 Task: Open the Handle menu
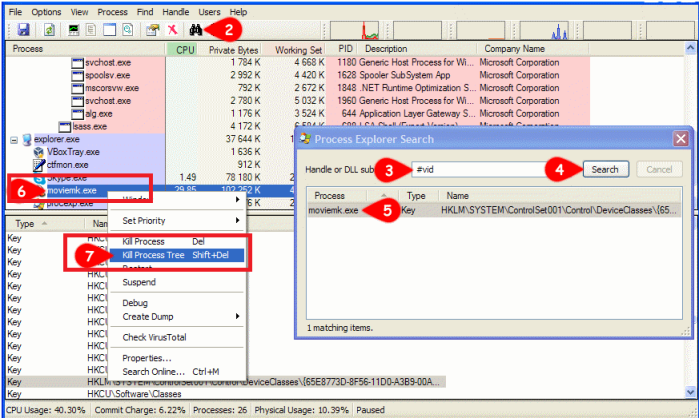click(x=176, y=12)
